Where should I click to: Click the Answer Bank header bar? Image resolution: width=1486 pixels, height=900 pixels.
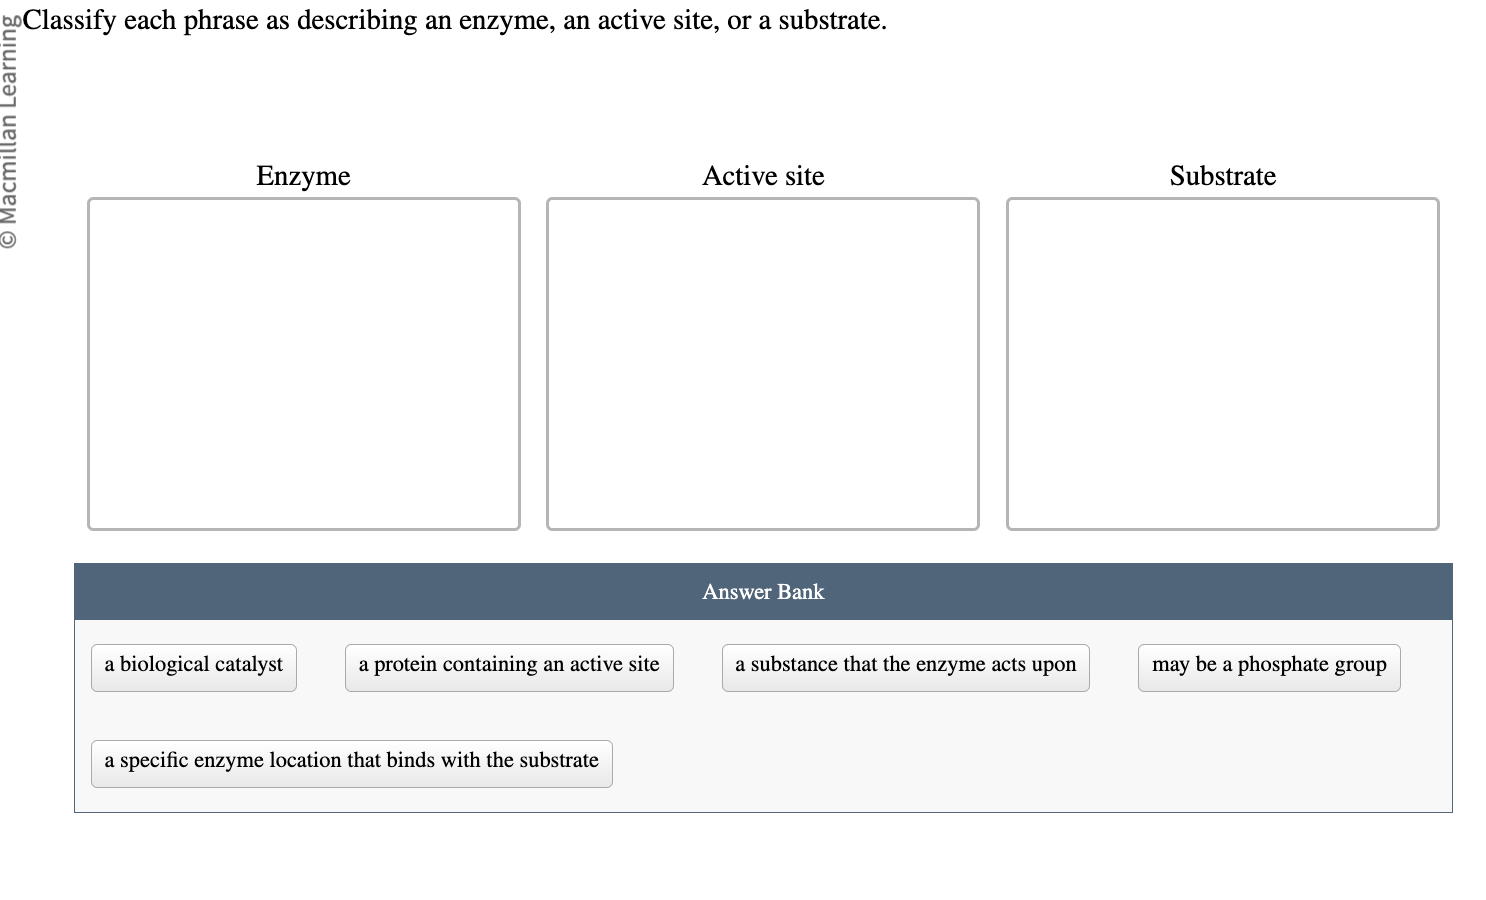763,591
